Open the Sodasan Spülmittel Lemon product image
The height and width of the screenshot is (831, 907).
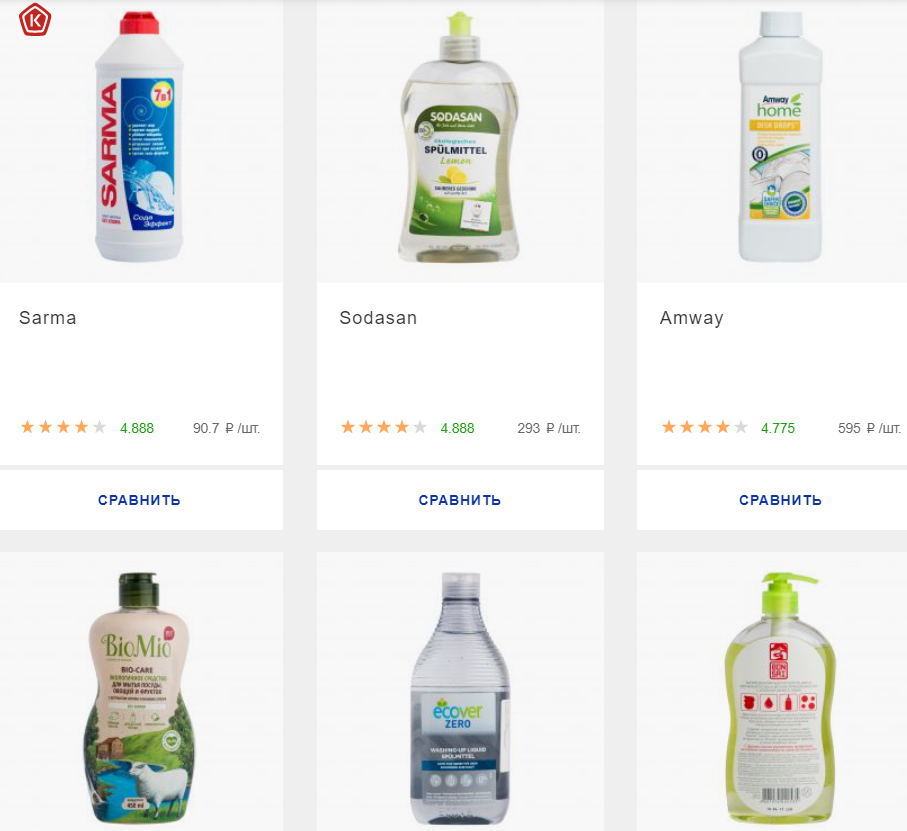[x=459, y=136]
